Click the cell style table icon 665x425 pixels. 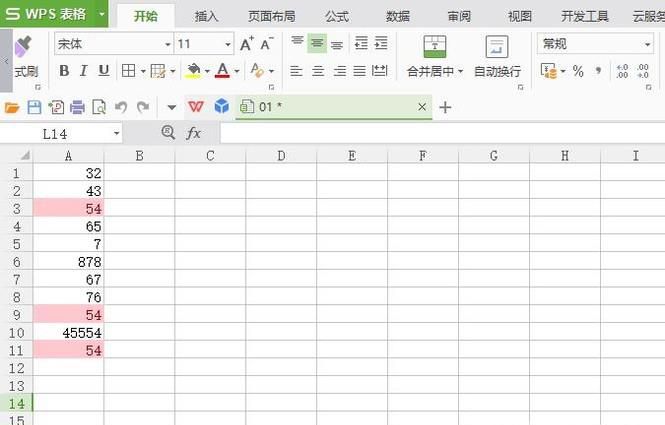(158, 71)
